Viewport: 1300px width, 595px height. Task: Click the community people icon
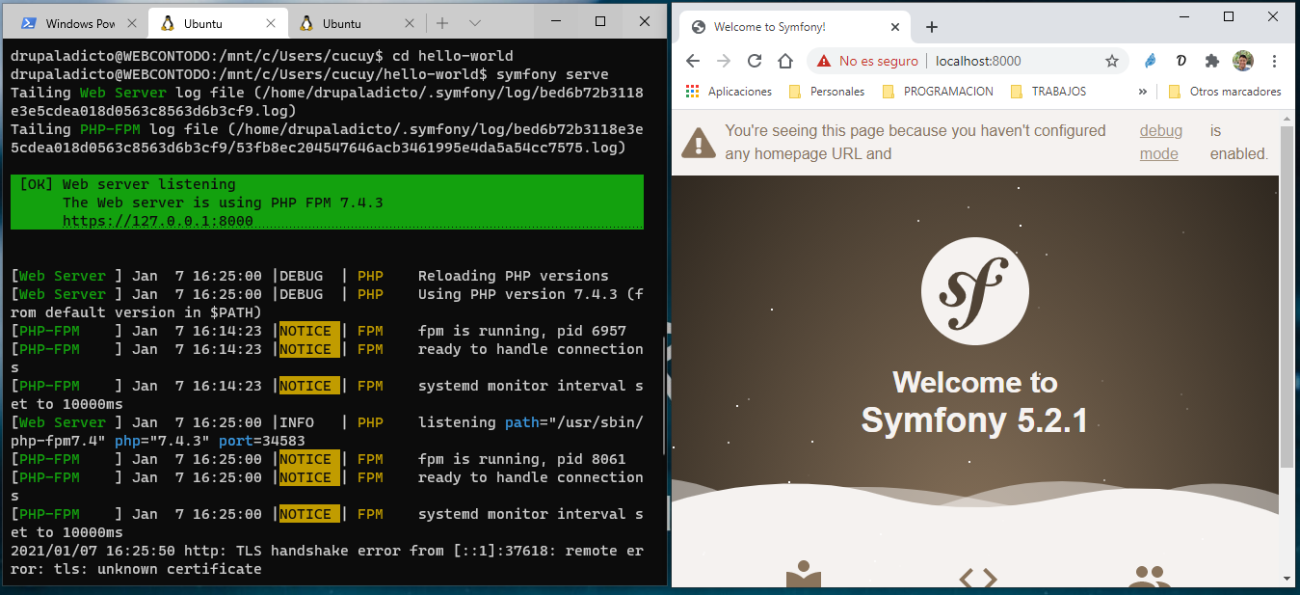point(1149,576)
